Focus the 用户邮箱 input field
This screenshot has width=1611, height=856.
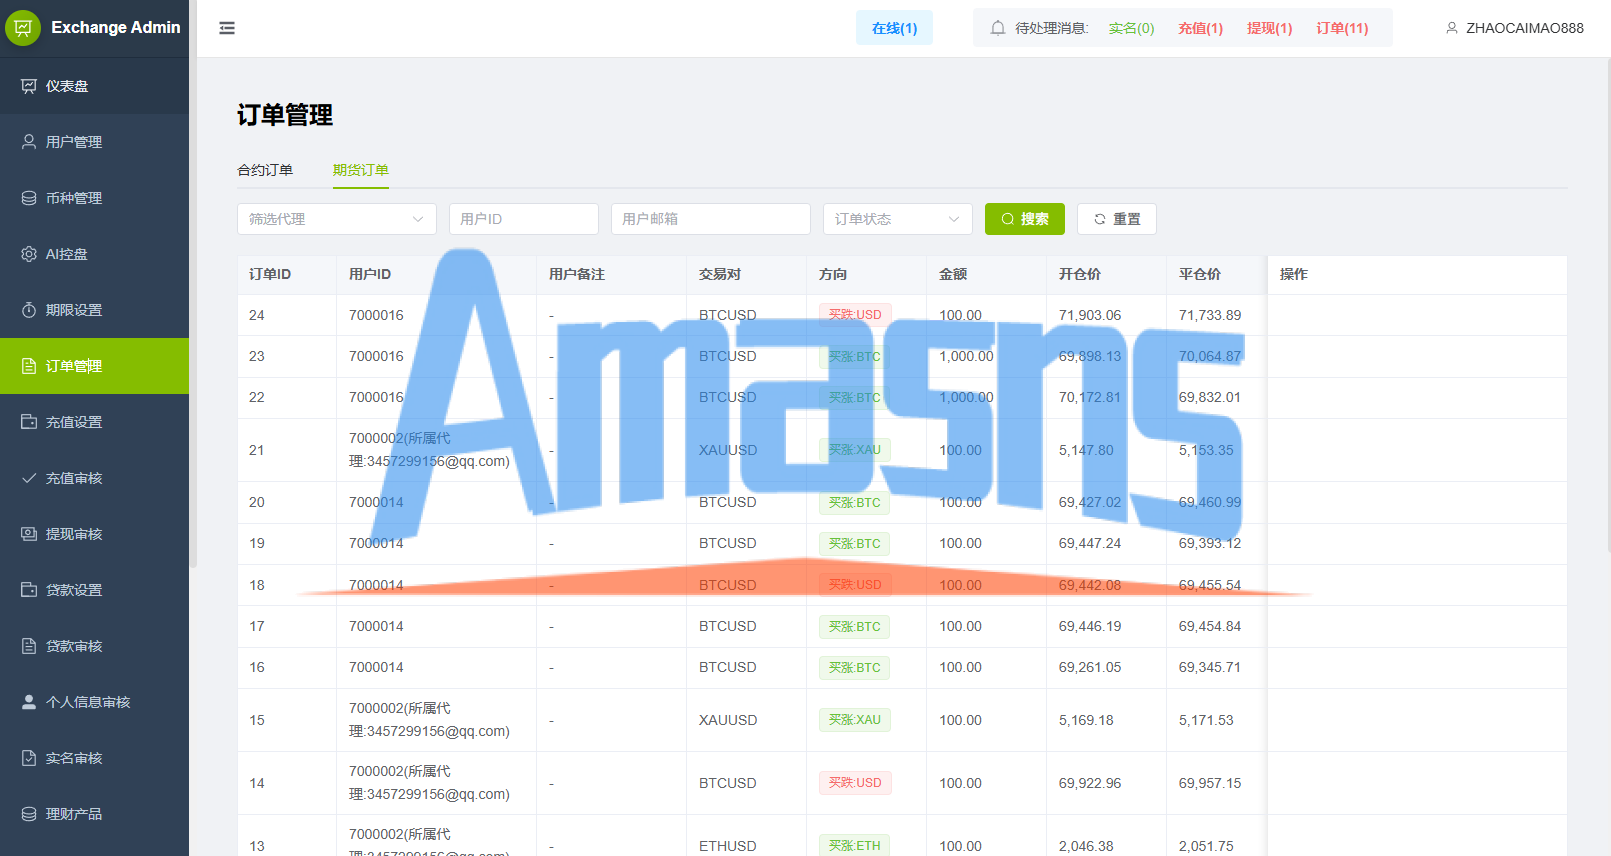[x=711, y=219]
